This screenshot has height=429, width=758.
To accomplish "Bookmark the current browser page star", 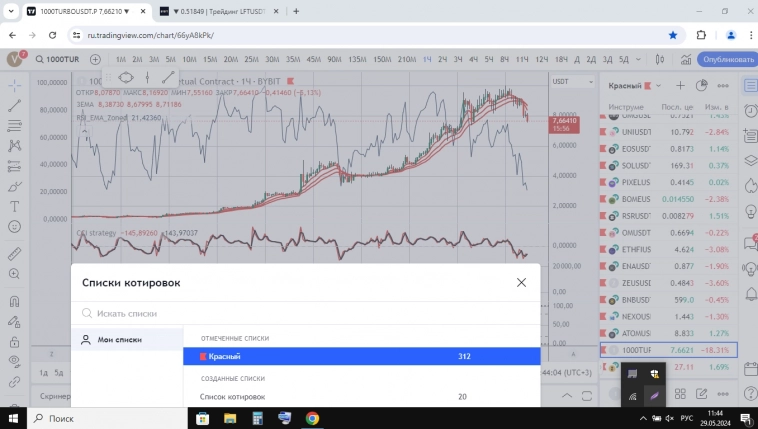I will pos(673,34).
